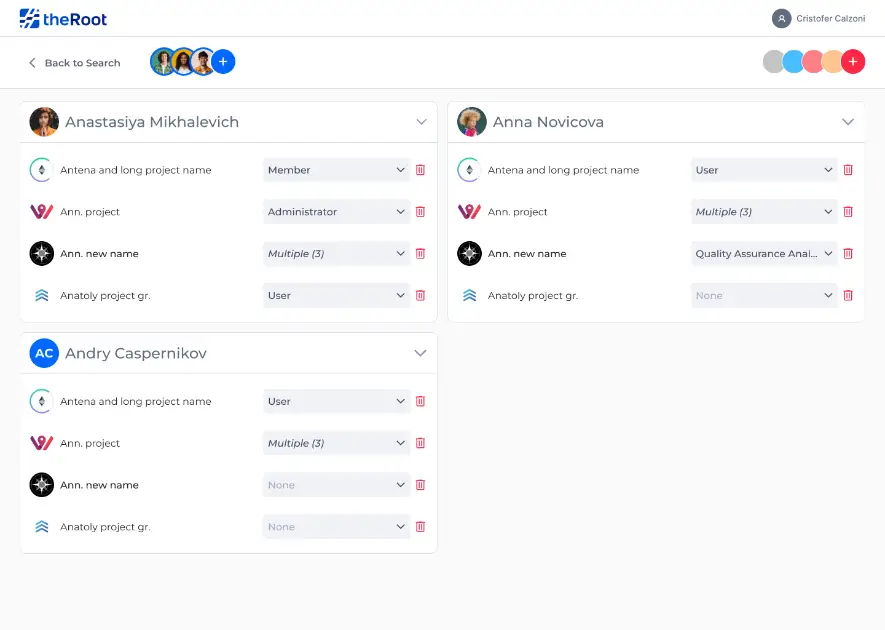Click the red plus button at top right
The height and width of the screenshot is (630, 885).
852,62
